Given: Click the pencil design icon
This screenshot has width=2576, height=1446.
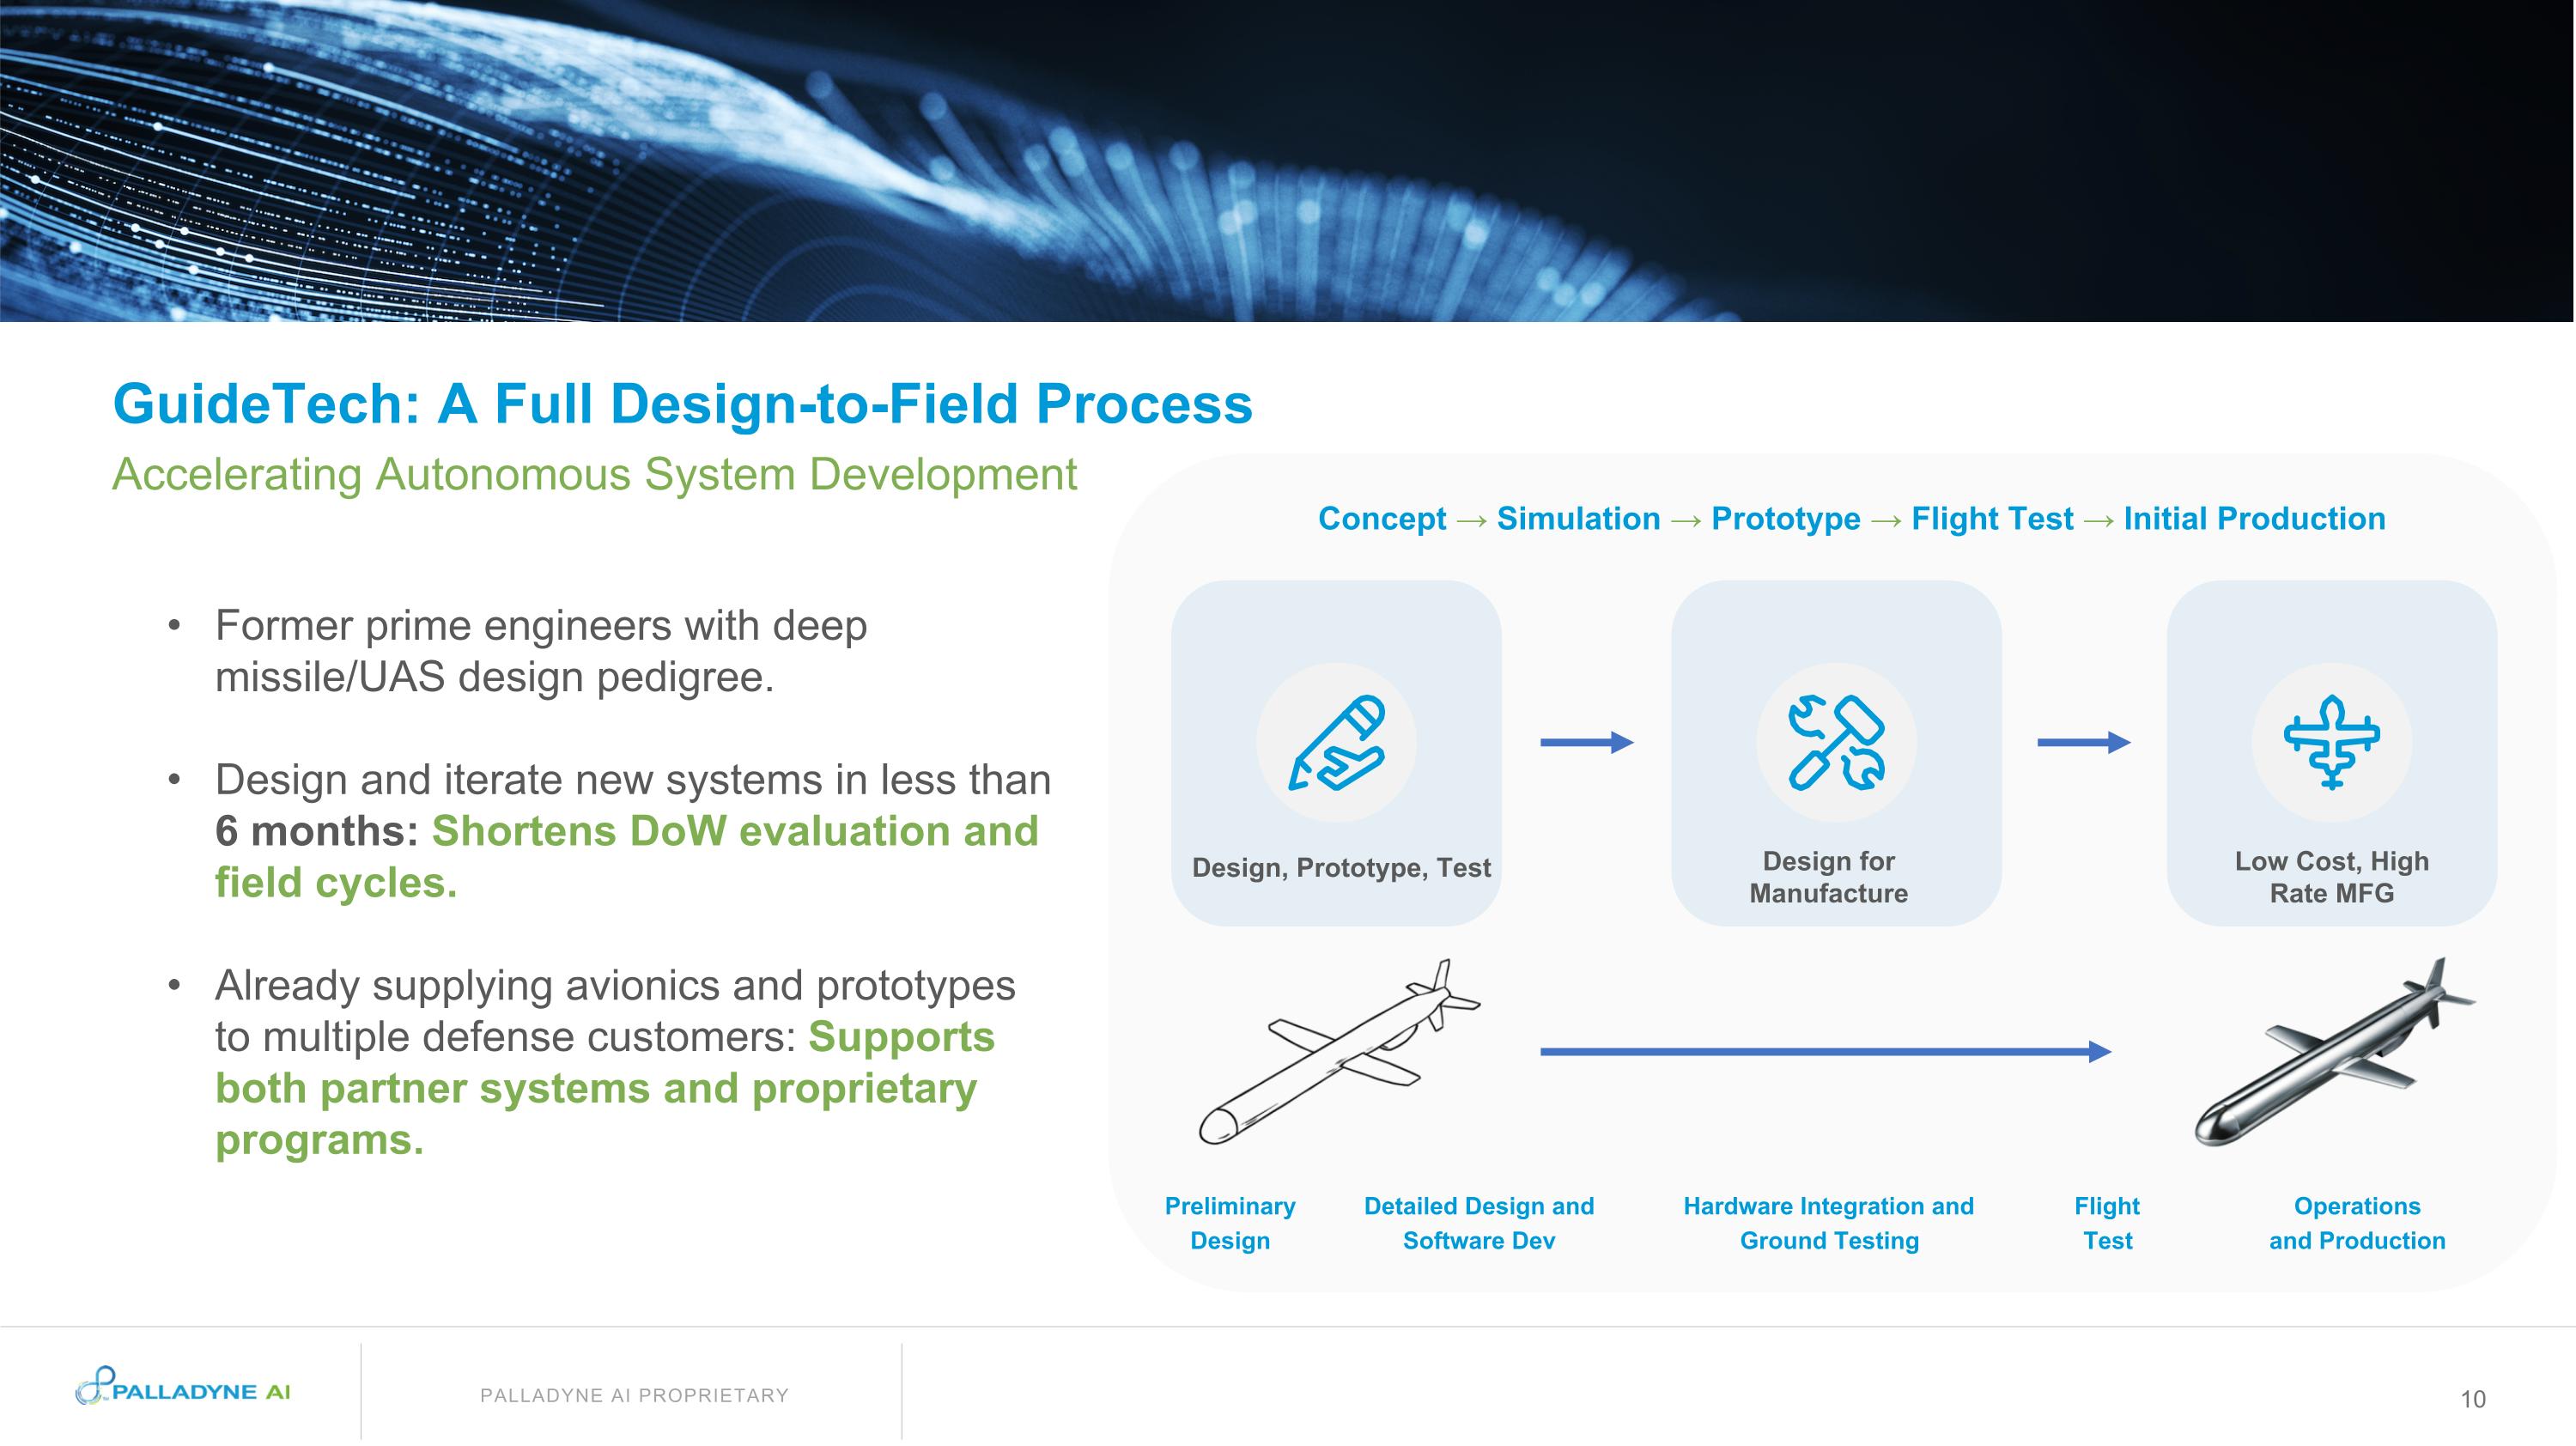Looking at the screenshot, I should click(1336, 743).
